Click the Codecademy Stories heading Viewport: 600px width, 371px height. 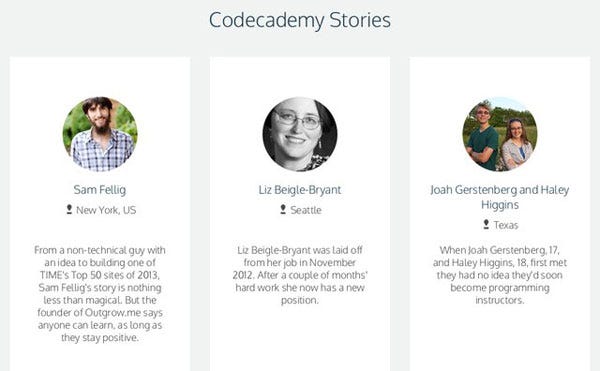pos(300,20)
